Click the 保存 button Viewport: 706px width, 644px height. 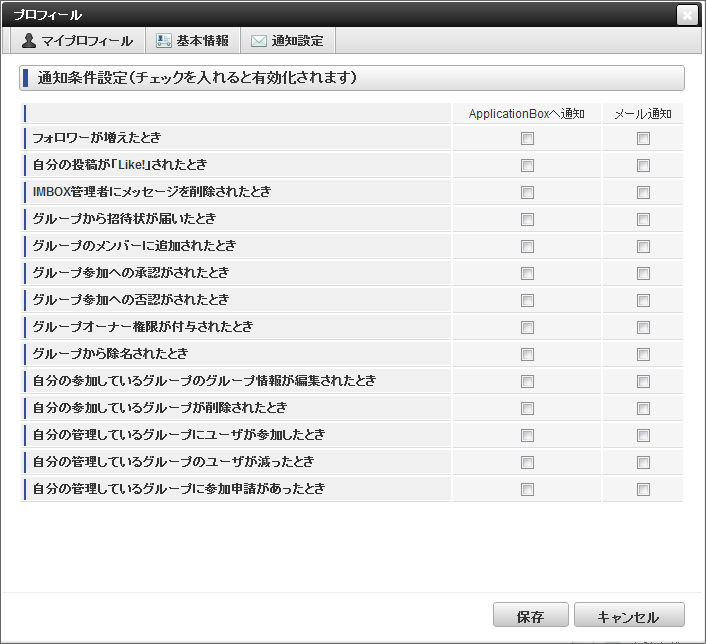(x=530, y=615)
